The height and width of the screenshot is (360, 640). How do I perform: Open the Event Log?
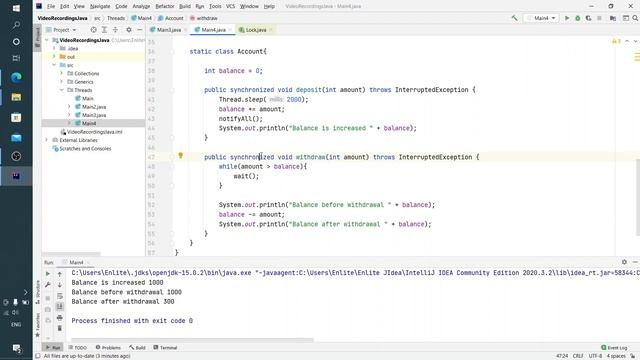pyautogui.click(x=614, y=347)
